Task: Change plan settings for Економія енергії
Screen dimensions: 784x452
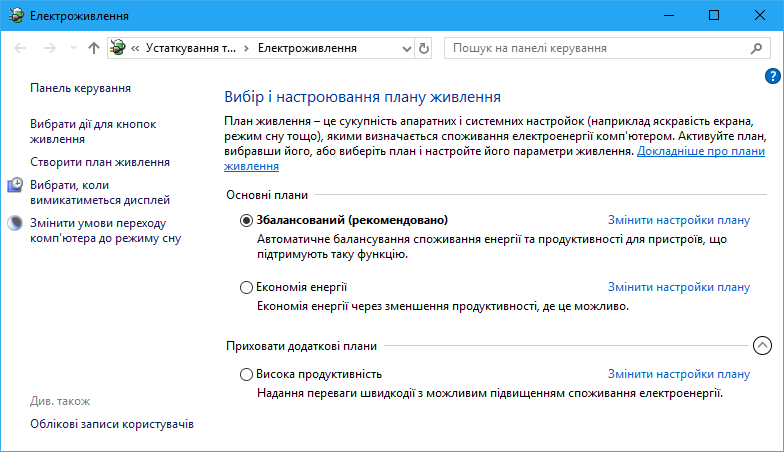Action: [x=679, y=287]
